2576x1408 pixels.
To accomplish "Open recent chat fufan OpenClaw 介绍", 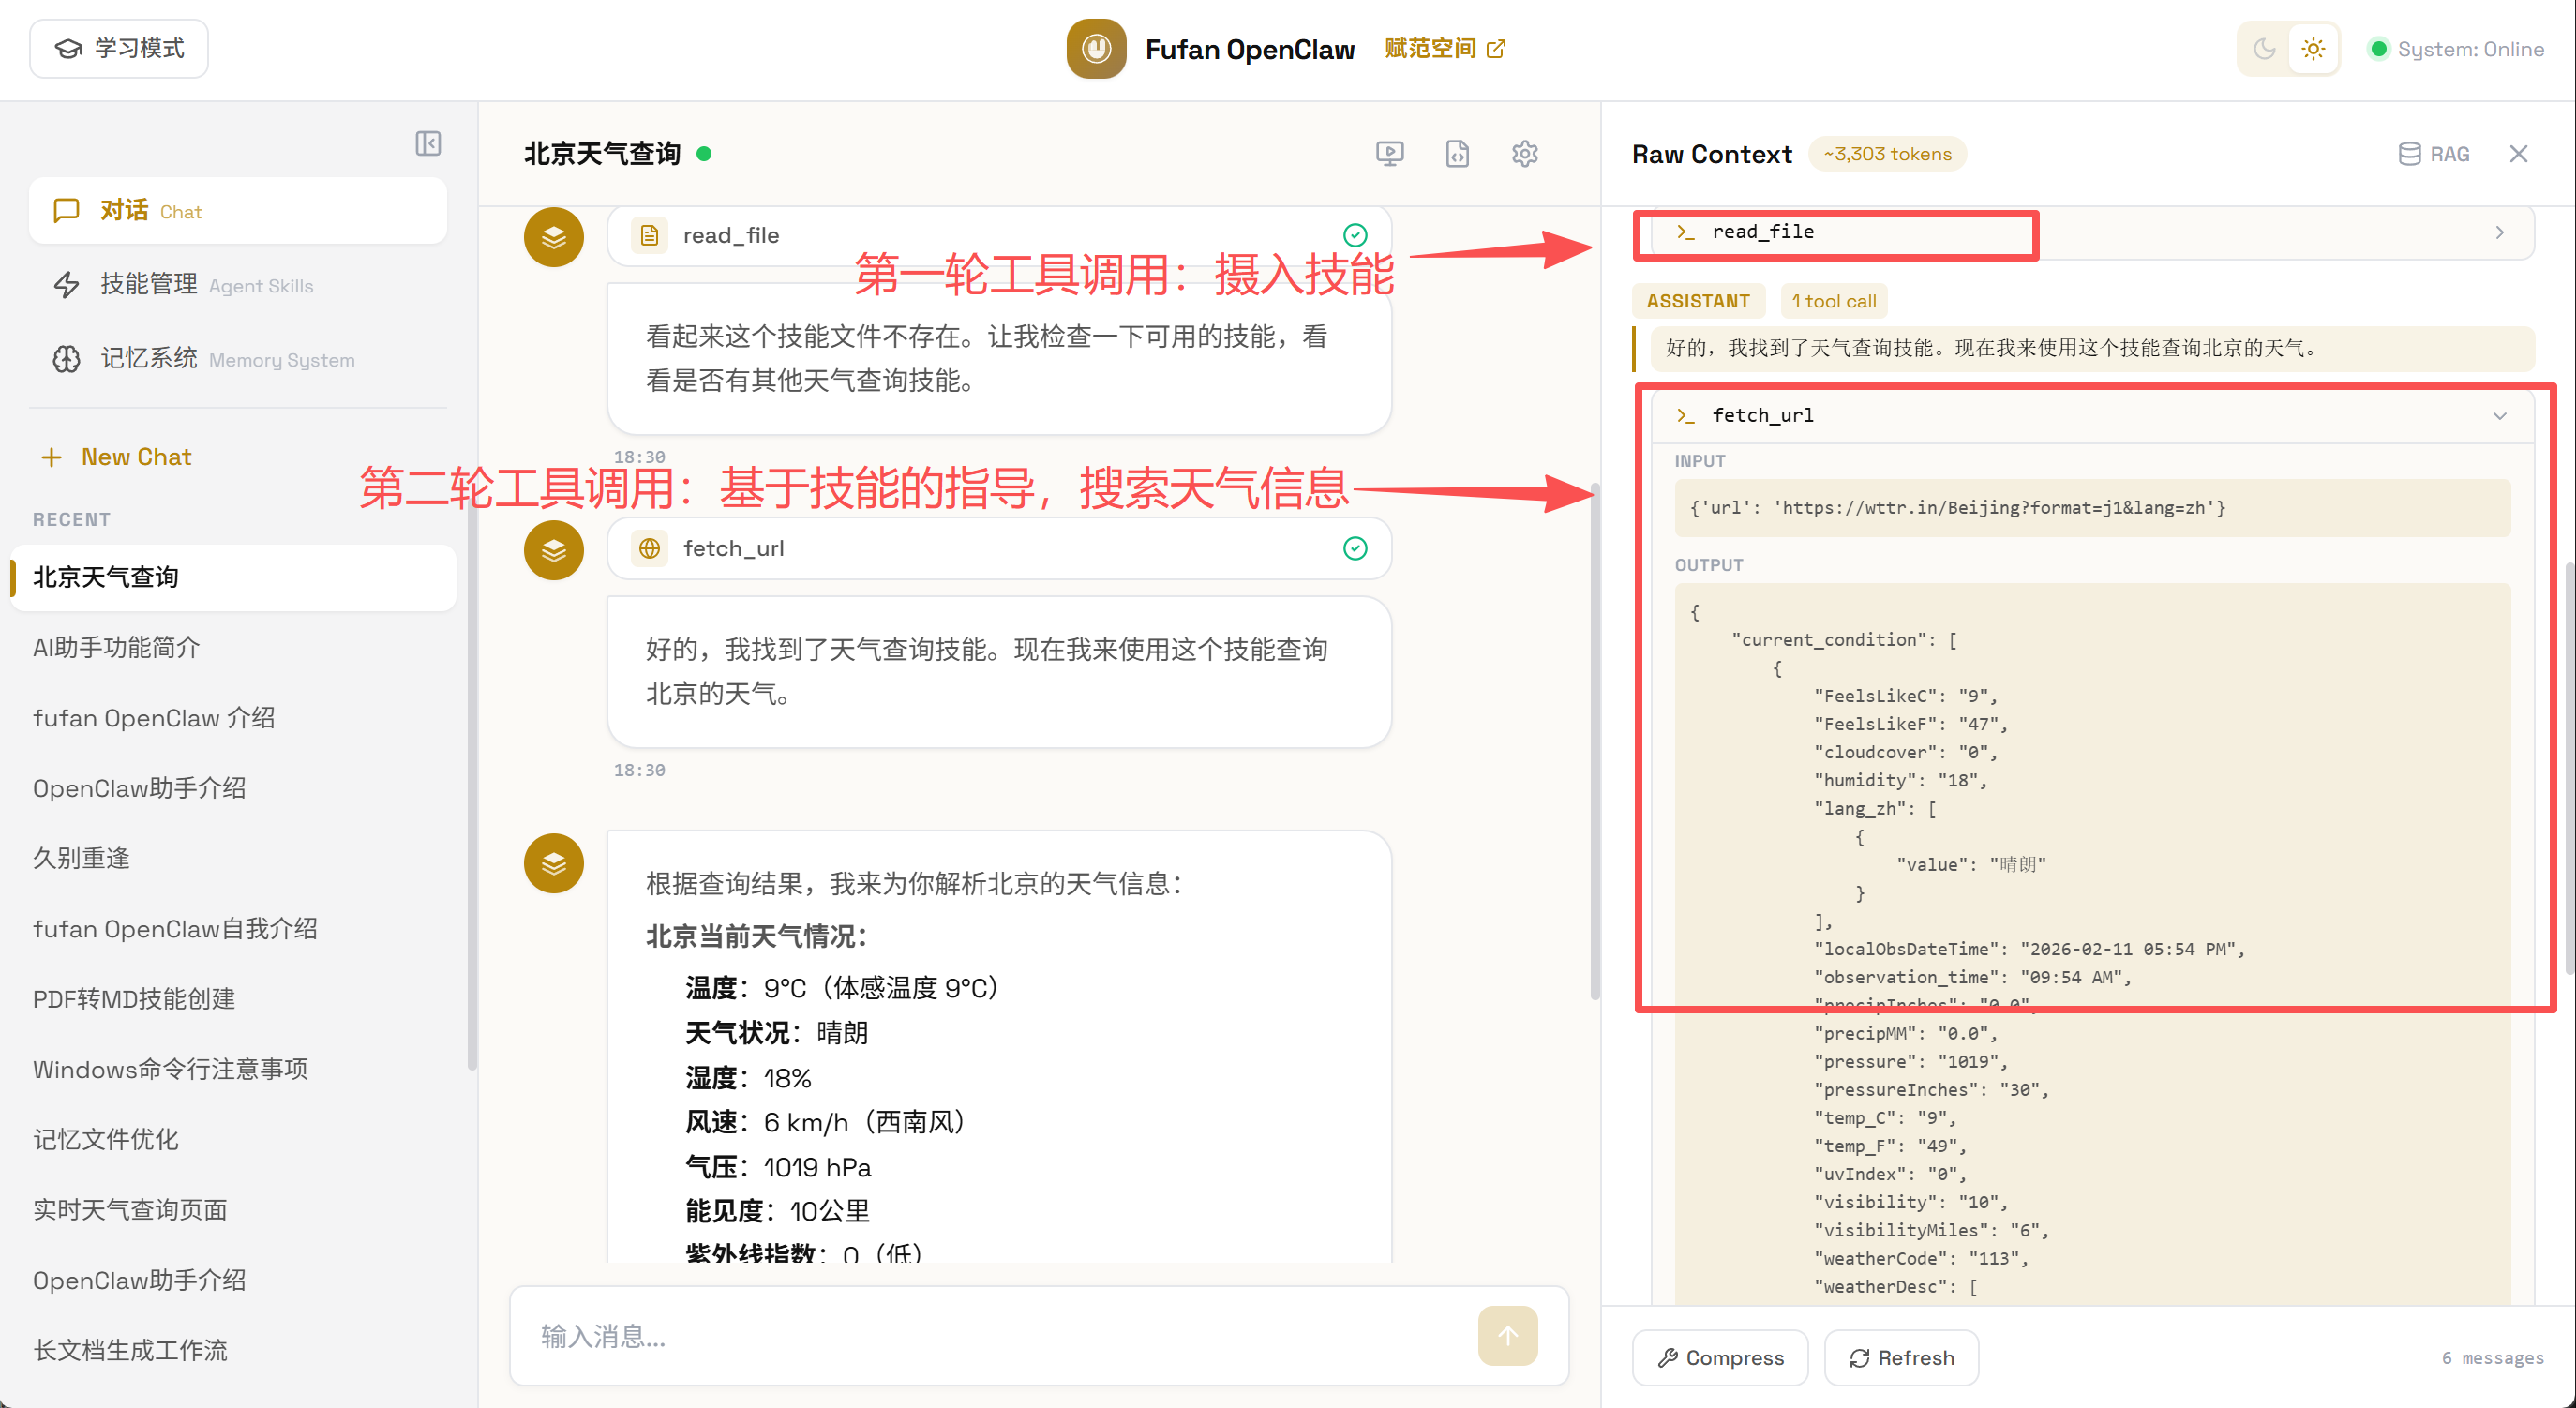I will (x=234, y=718).
